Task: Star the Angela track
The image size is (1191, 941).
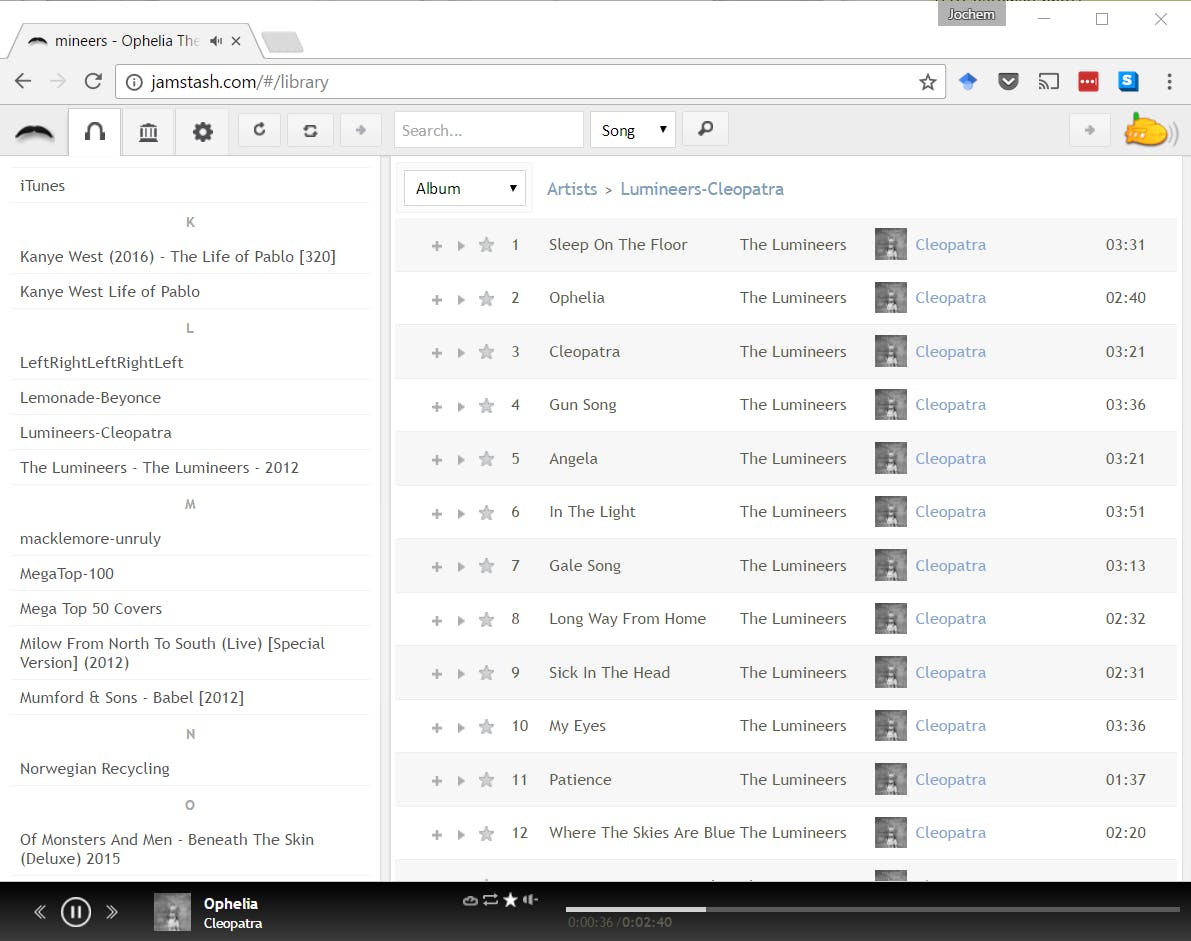Action: click(487, 459)
